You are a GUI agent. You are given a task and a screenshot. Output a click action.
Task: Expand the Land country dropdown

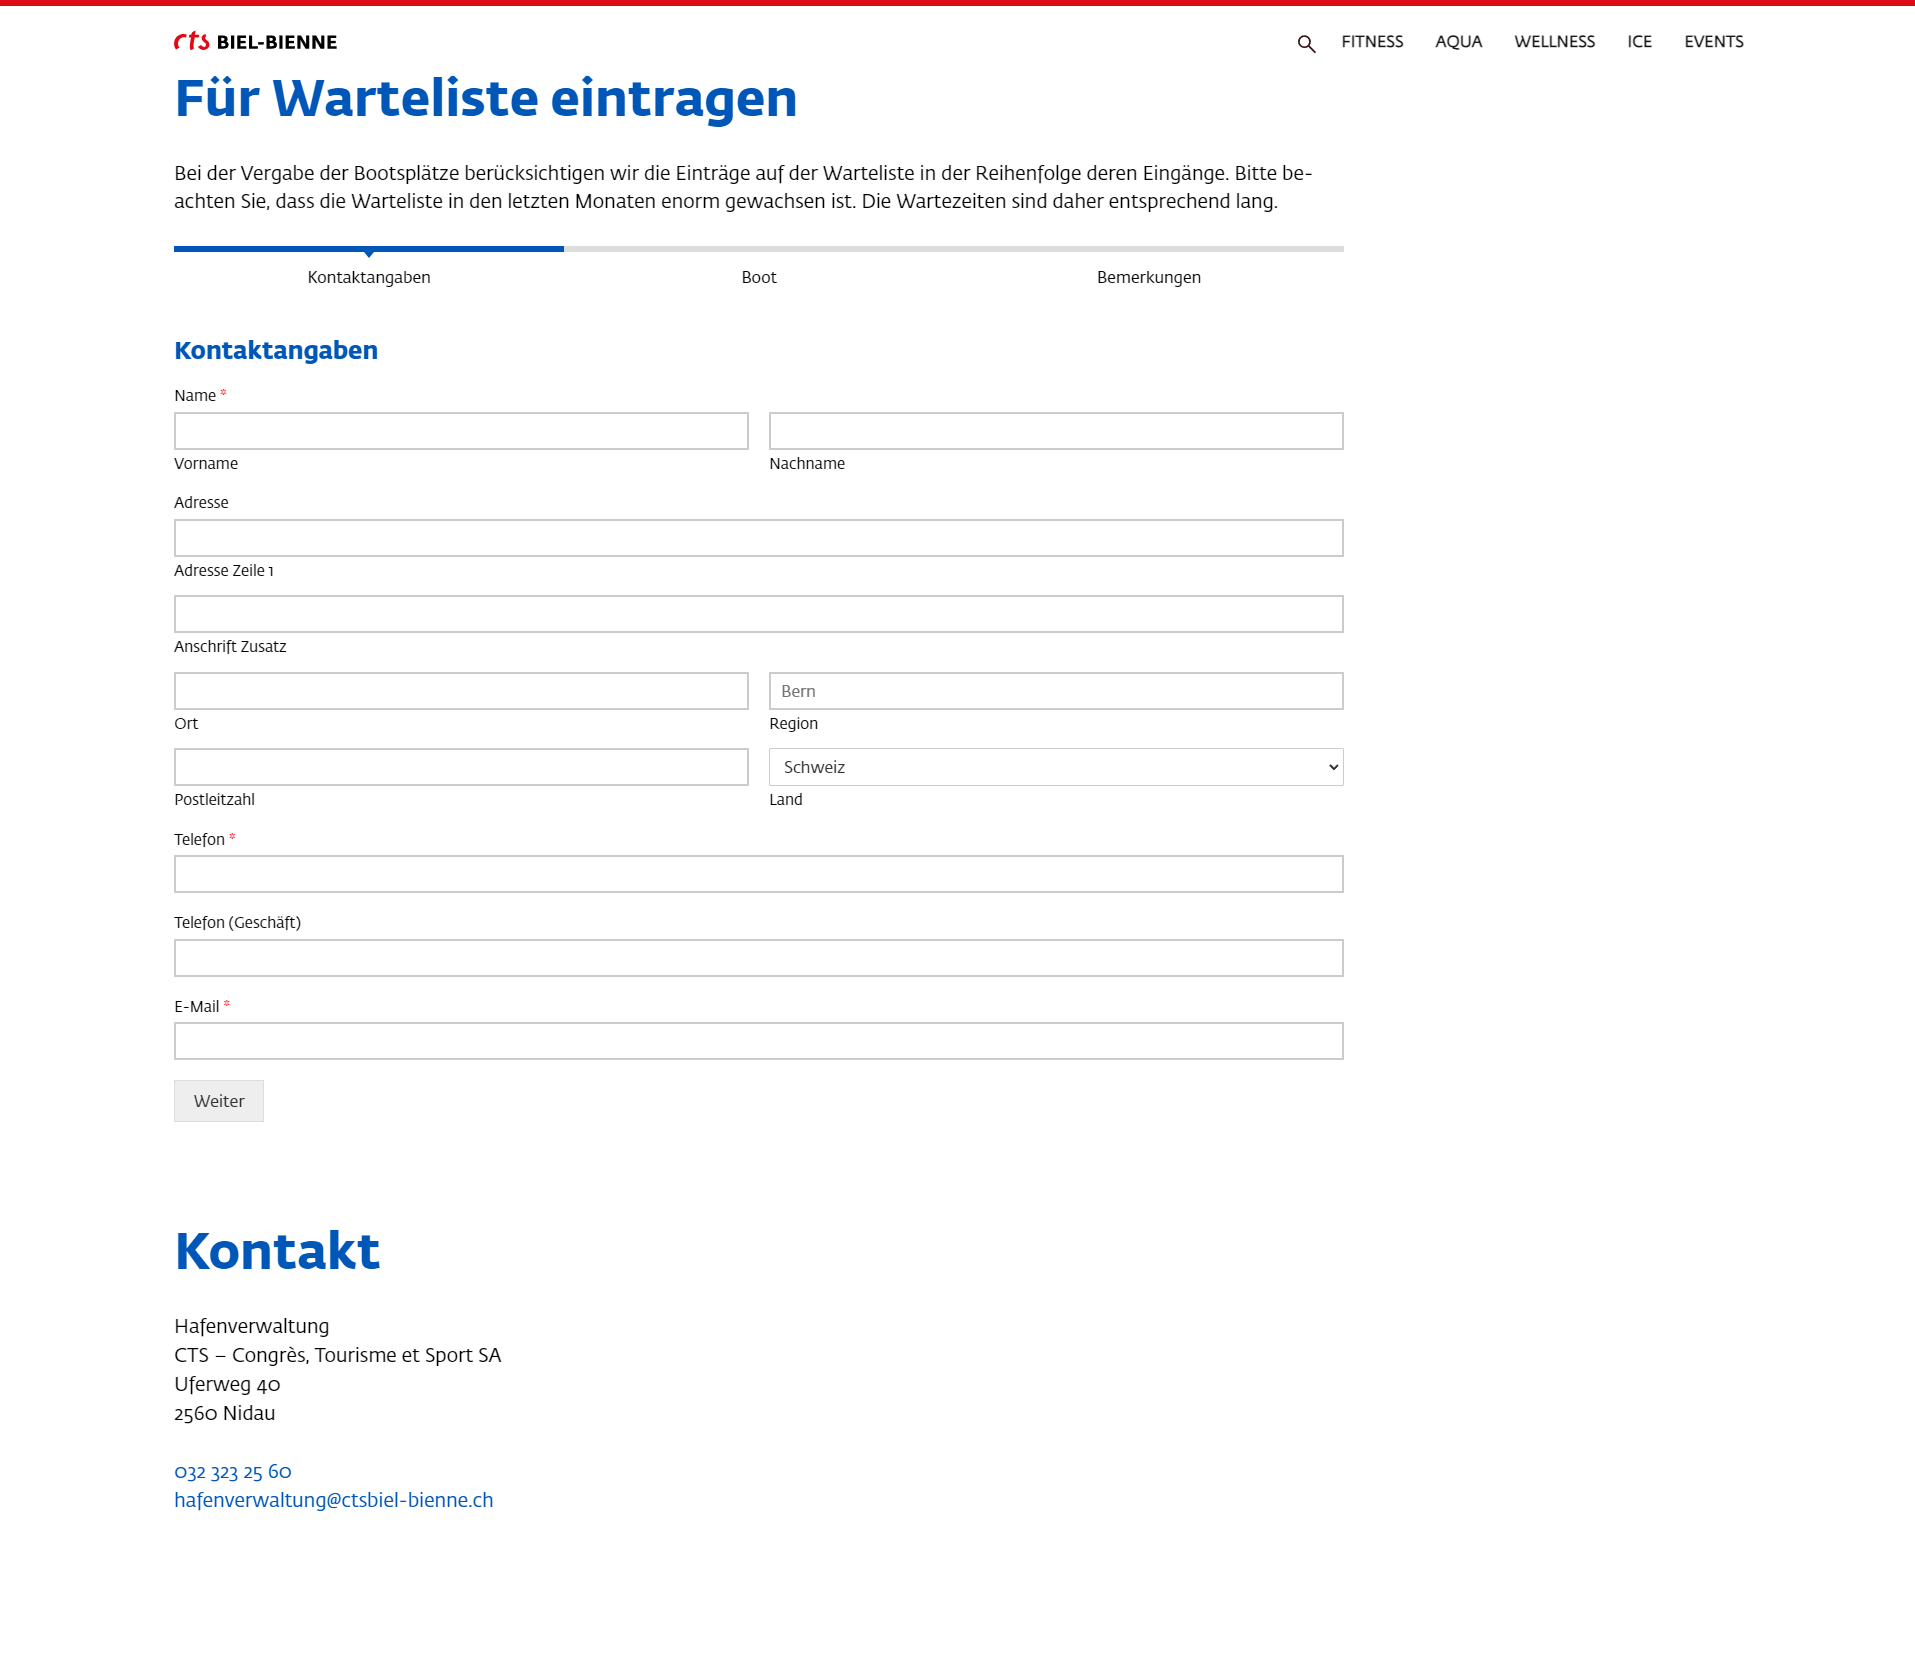point(1055,767)
